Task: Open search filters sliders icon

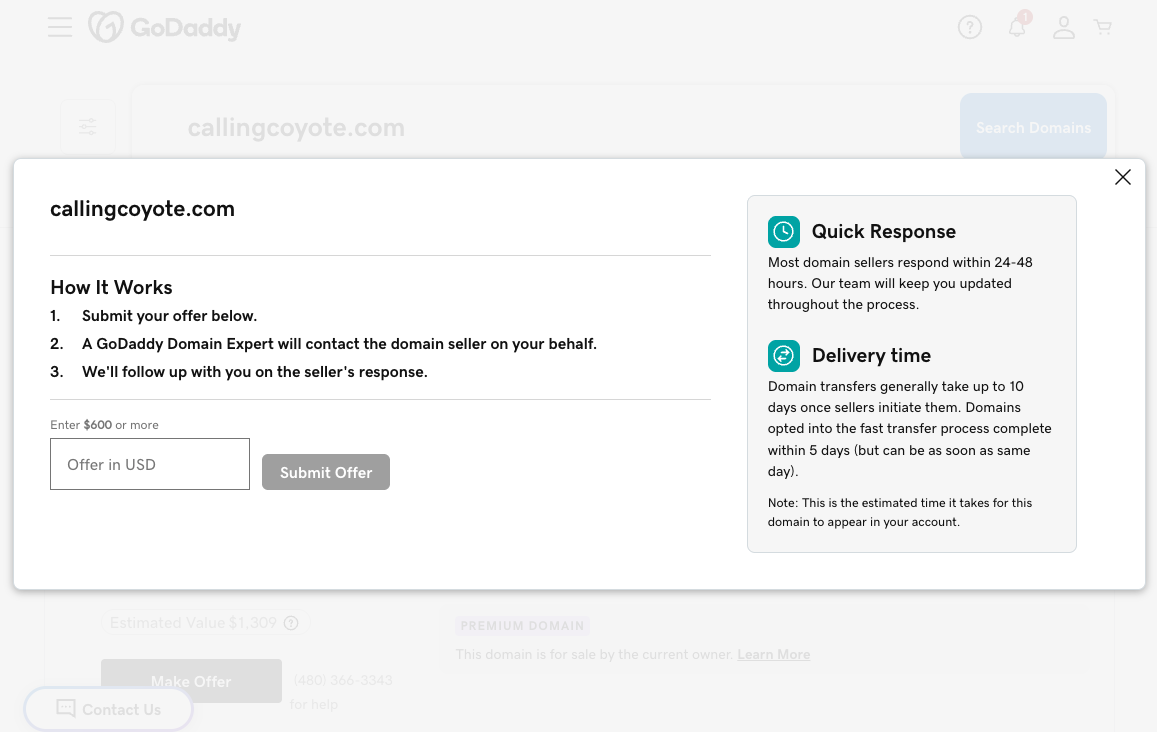Action: (88, 126)
